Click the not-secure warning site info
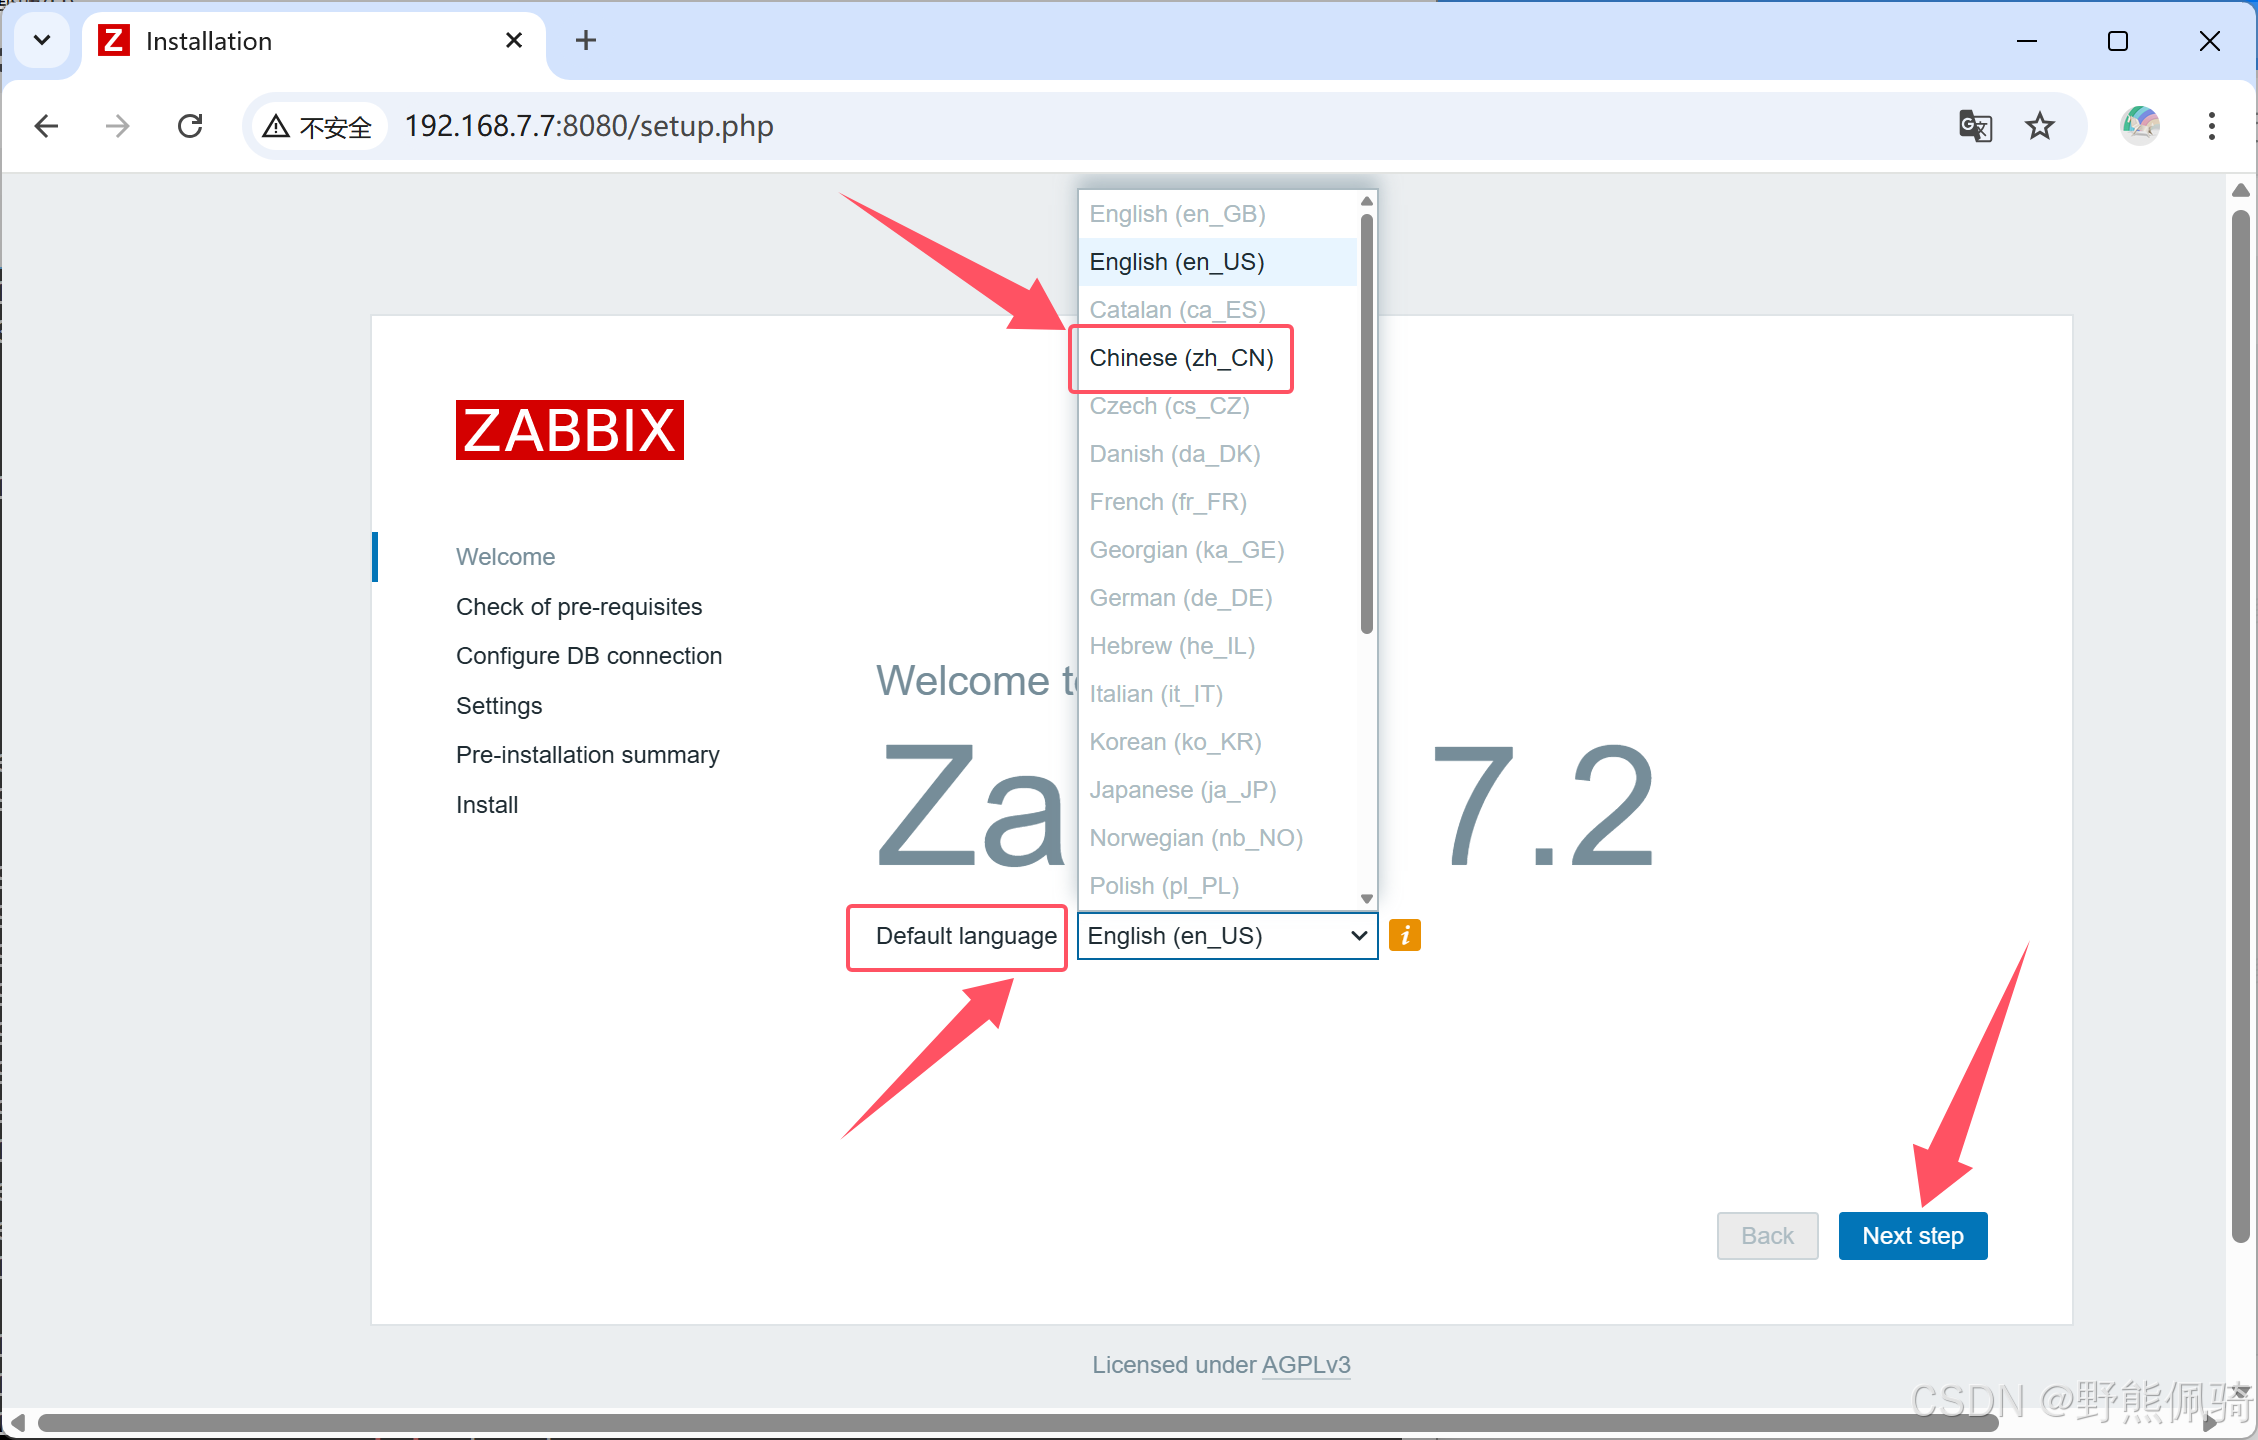Screen dimensions: 2258x1440 coord(316,127)
